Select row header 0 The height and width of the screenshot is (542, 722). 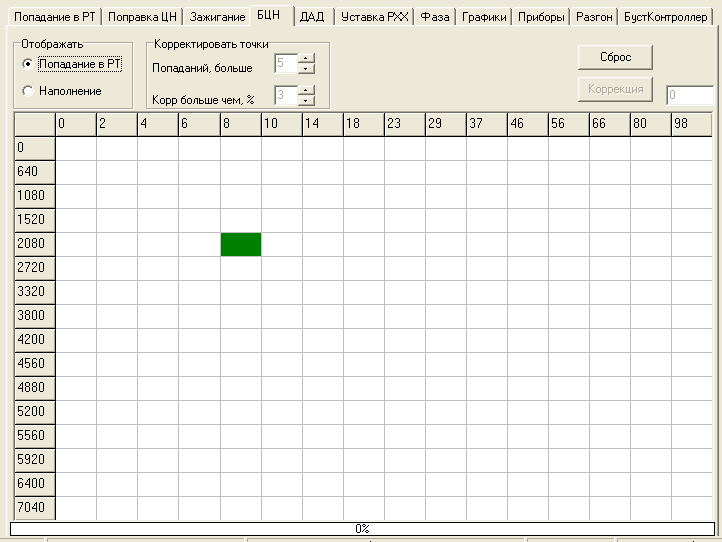tap(35, 148)
